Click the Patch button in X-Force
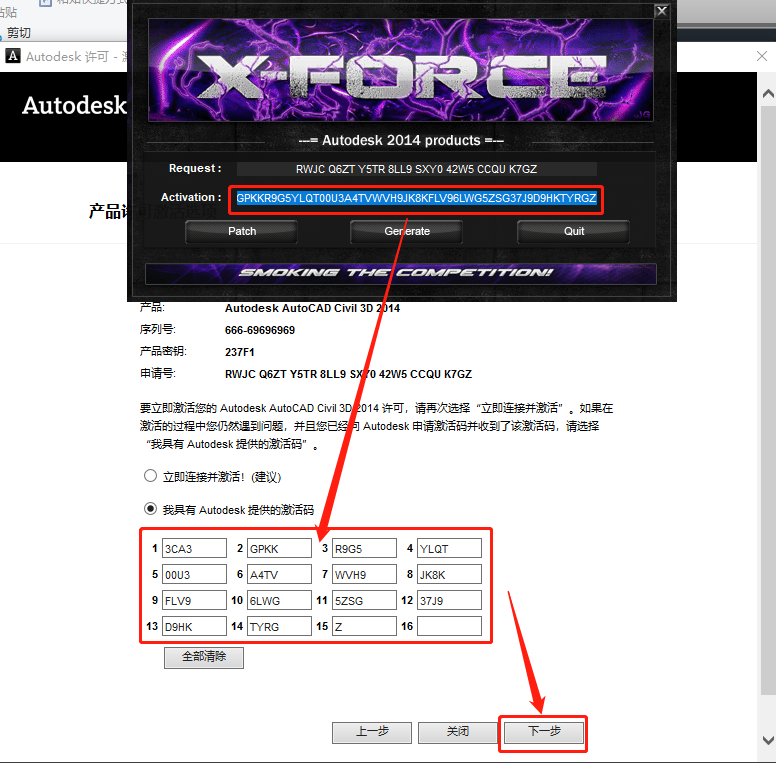Screen dimensions: 776x763 (242, 232)
